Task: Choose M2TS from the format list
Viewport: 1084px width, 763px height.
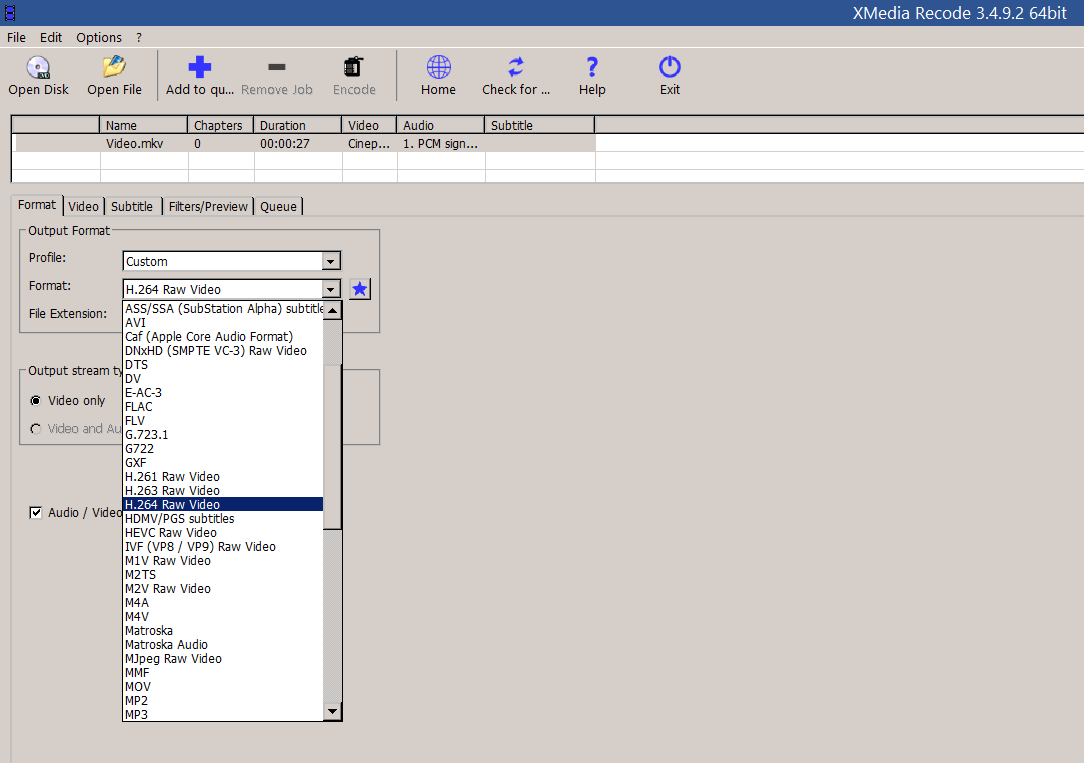Action: 223,575
